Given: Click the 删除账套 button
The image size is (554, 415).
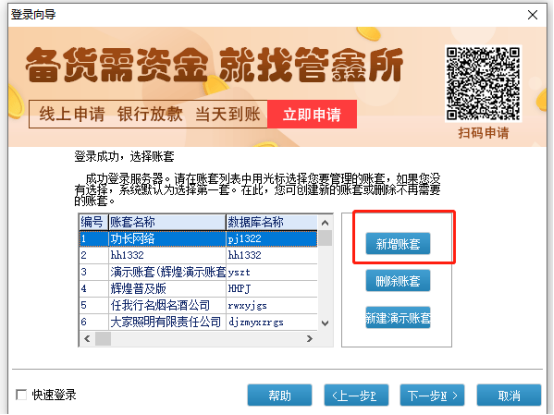Looking at the screenshot, I should [x=398, y=281].
